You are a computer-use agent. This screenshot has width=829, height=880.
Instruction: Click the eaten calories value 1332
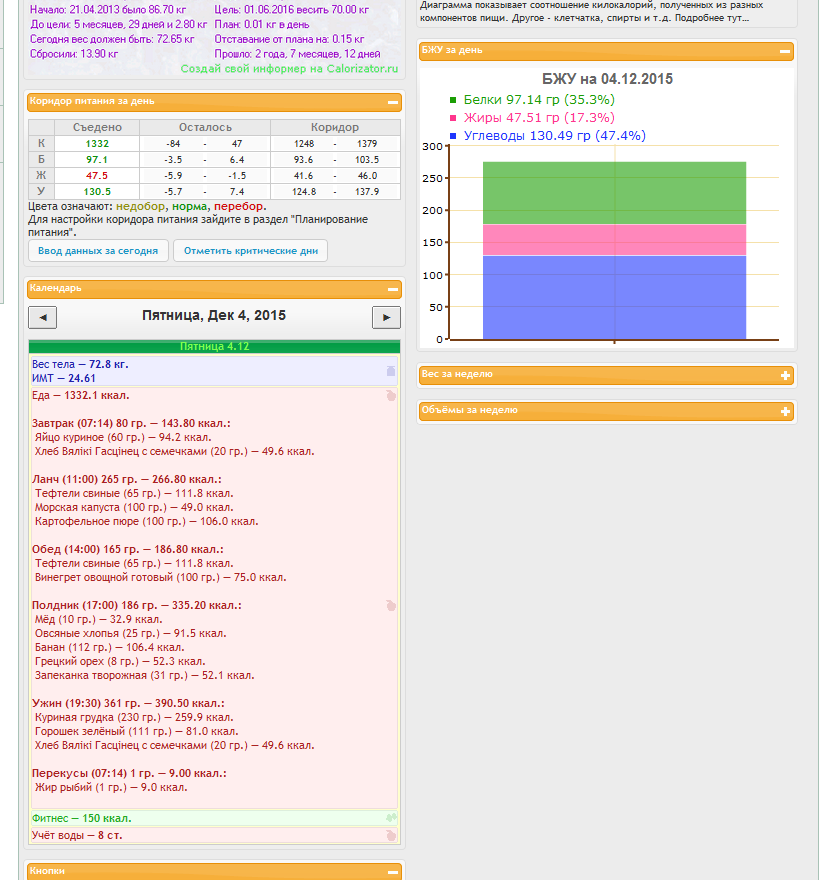click(x=97, y=144)
